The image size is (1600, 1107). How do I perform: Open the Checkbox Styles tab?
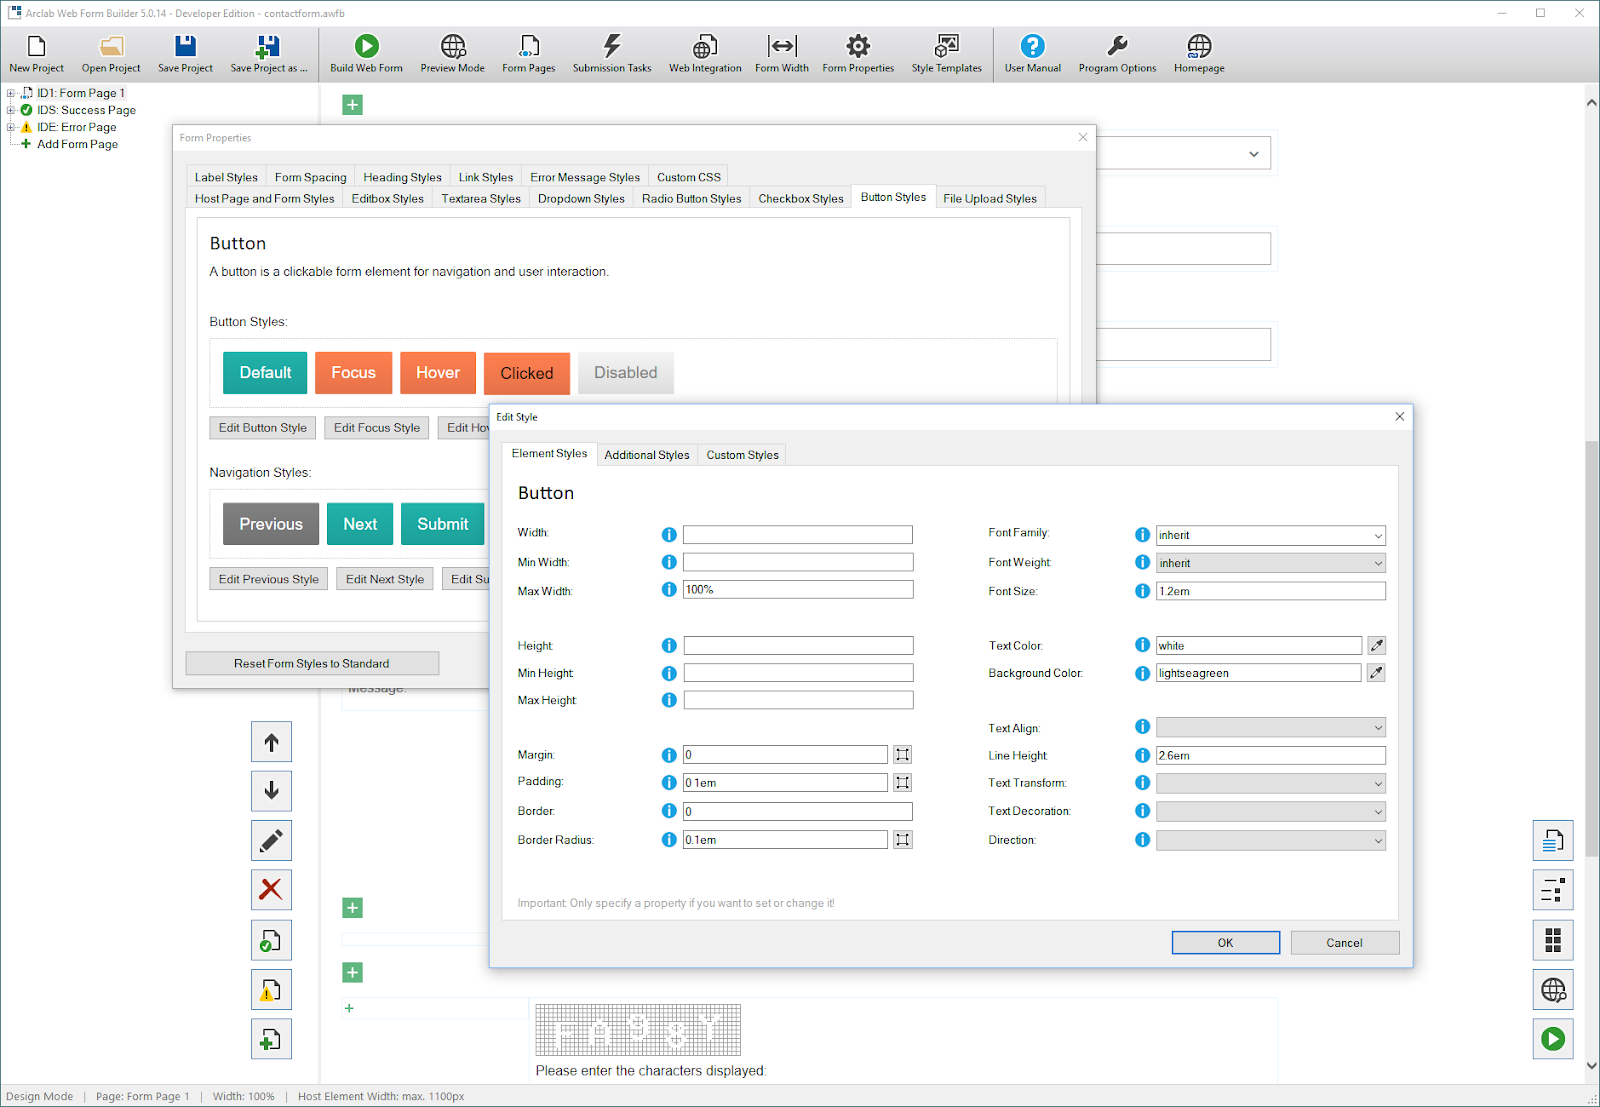pyautogui.click(x=800, y=198)
